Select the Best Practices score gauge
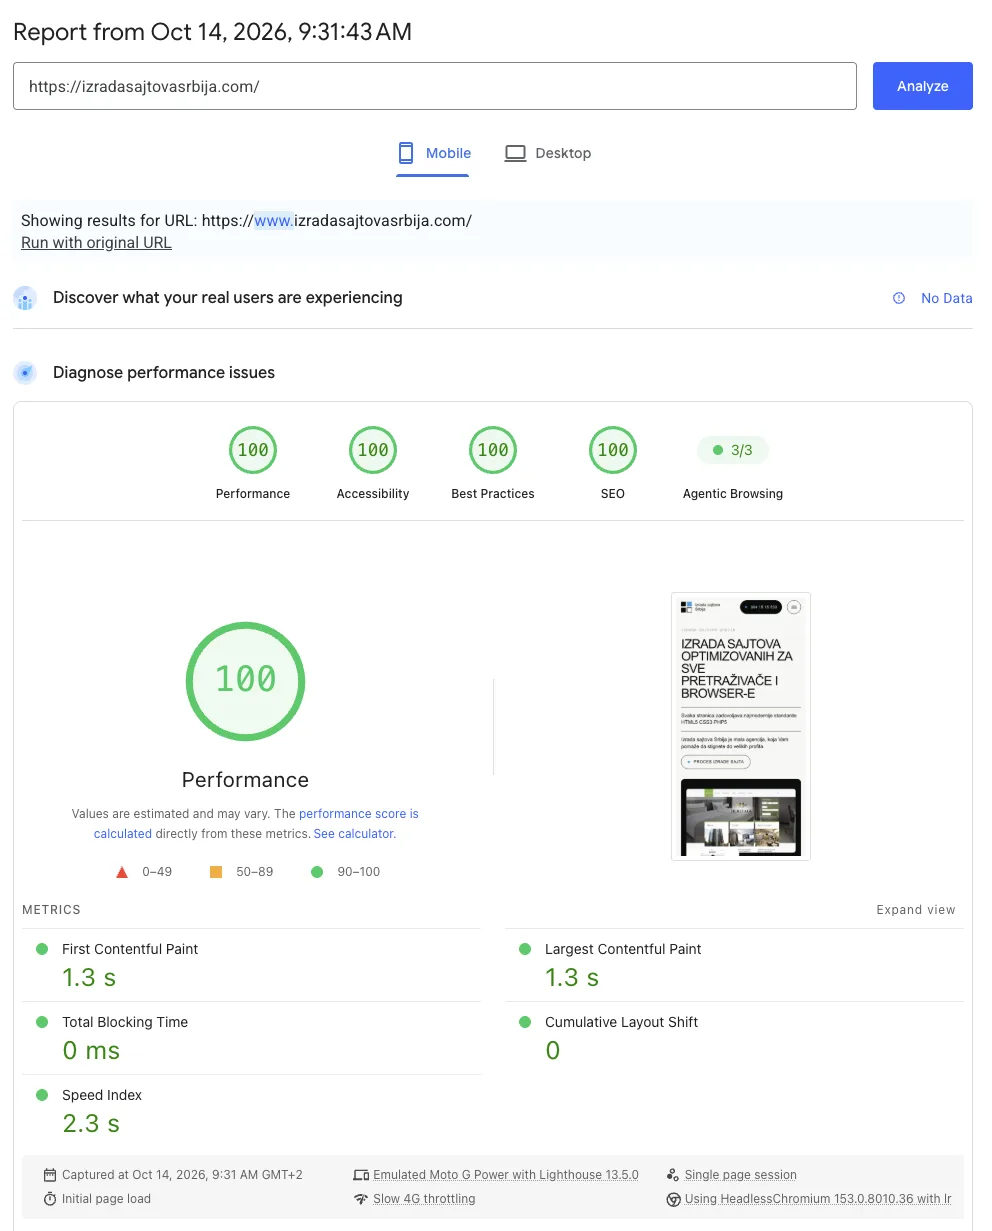 point(493,450)
